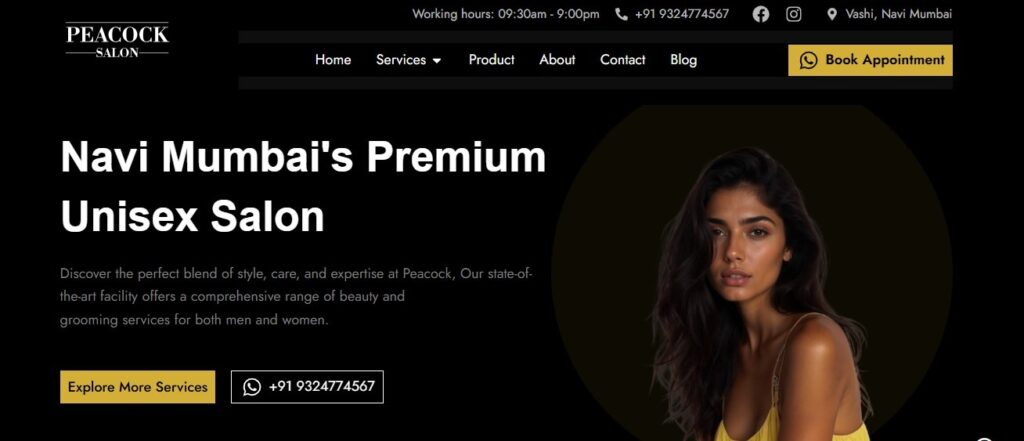Open the salon's Facebook page icon
The image size is (1024, 441).
pyautogui.click(x=760, y=14)
